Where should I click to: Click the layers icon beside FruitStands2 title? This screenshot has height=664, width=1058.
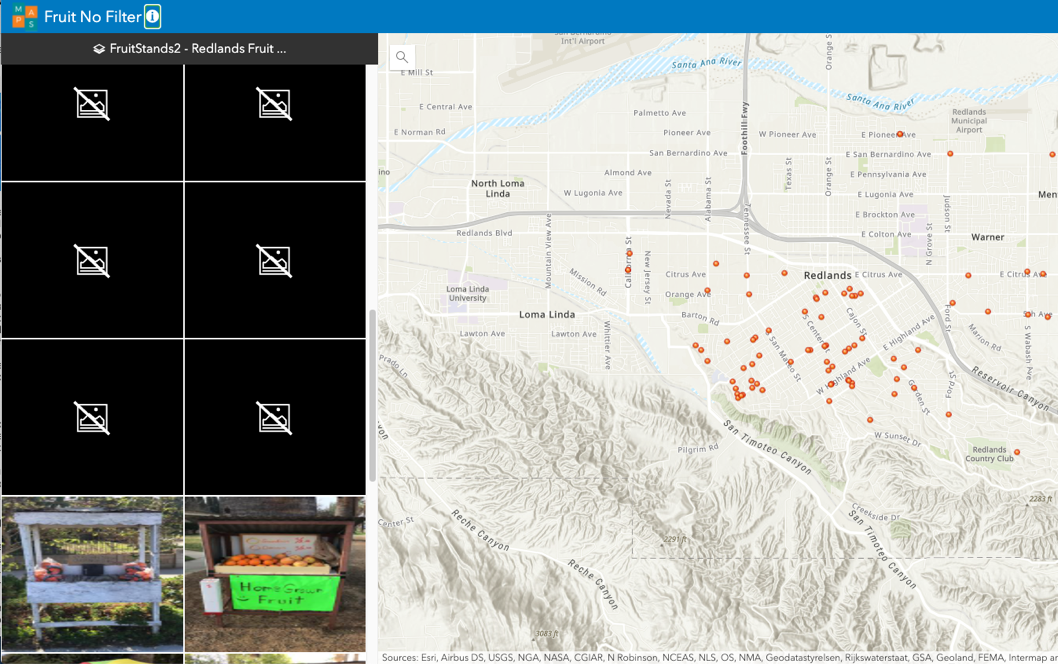pyautogui.click(x=99, y=49)
